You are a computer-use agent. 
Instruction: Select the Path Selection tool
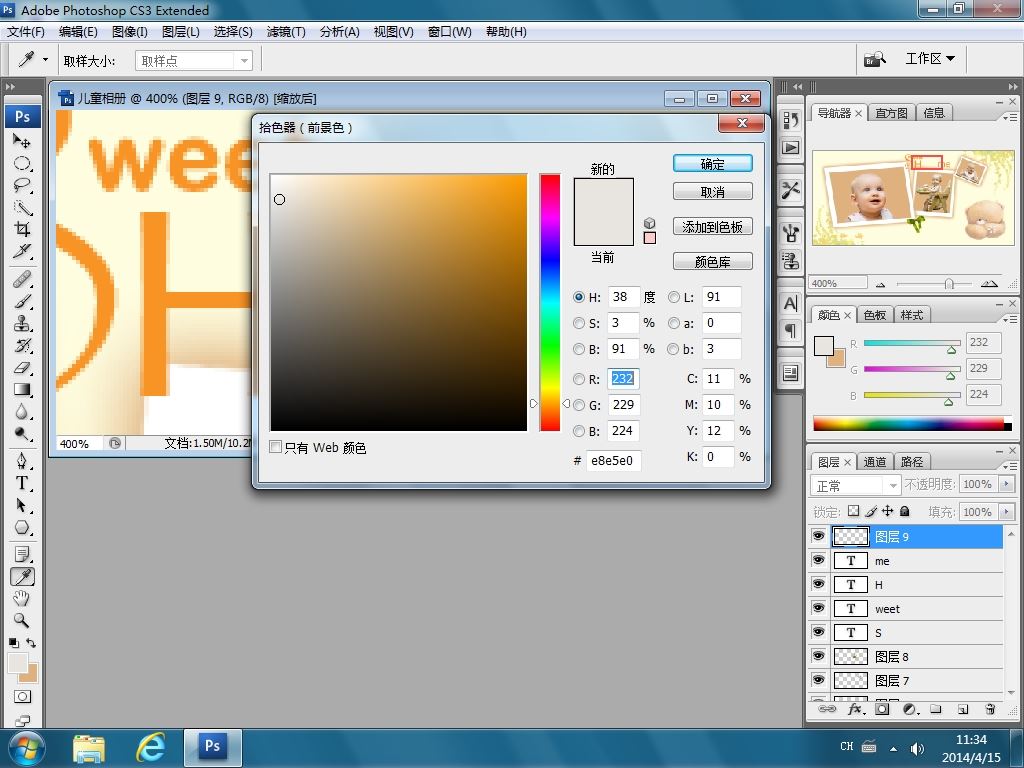click(x=22, y=505)
